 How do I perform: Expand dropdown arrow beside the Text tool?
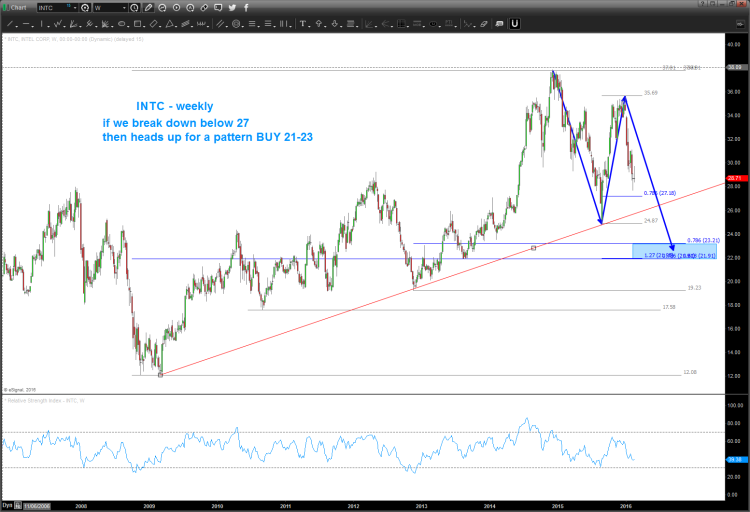(309, 26)
